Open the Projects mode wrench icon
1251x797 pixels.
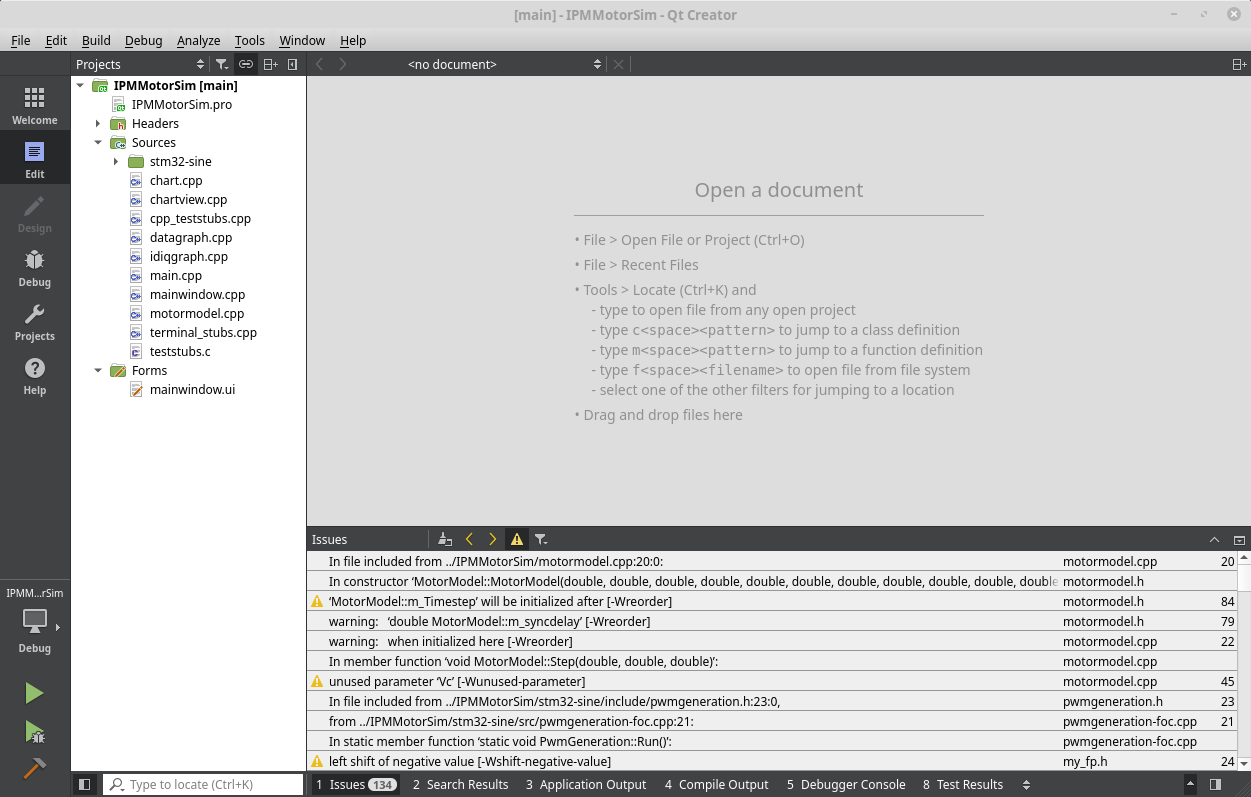click(35, 321)
